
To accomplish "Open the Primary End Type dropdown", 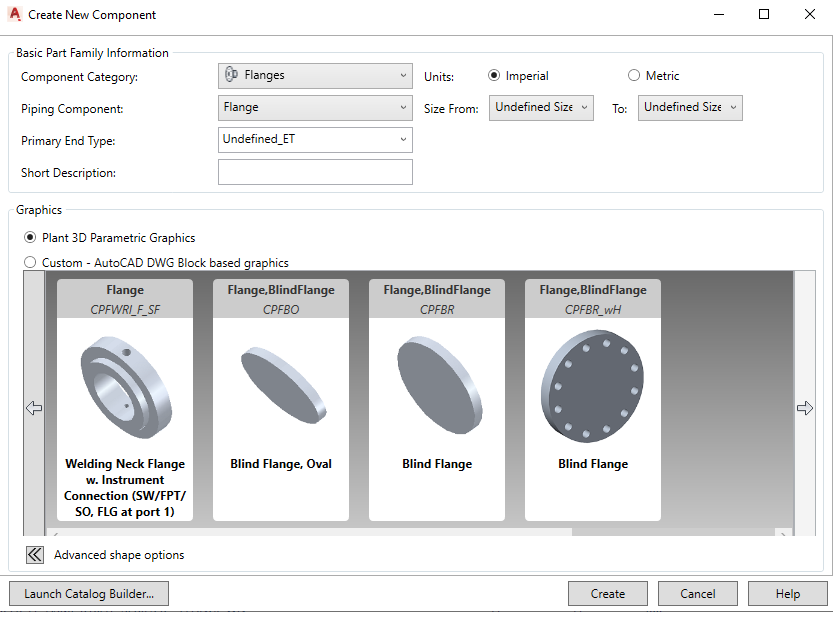I will pos(315,140).
